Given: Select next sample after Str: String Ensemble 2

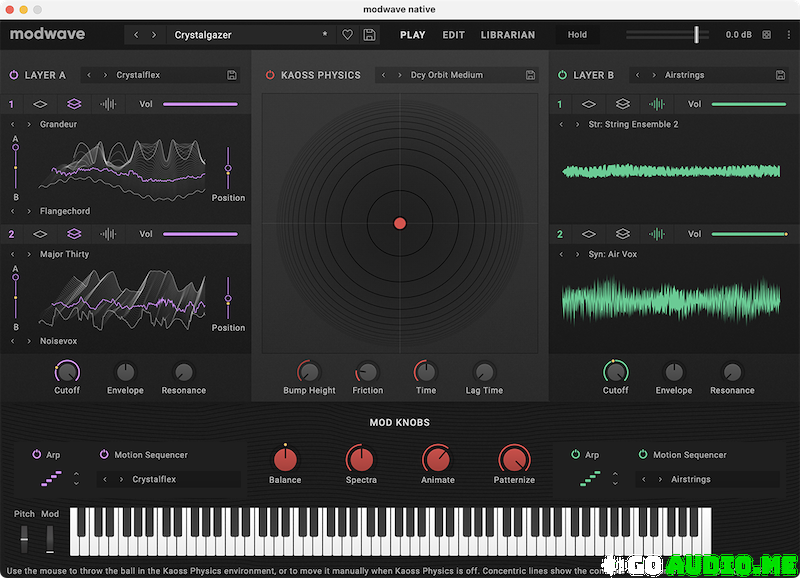Looking at the screenshot, I should point(578,124).
